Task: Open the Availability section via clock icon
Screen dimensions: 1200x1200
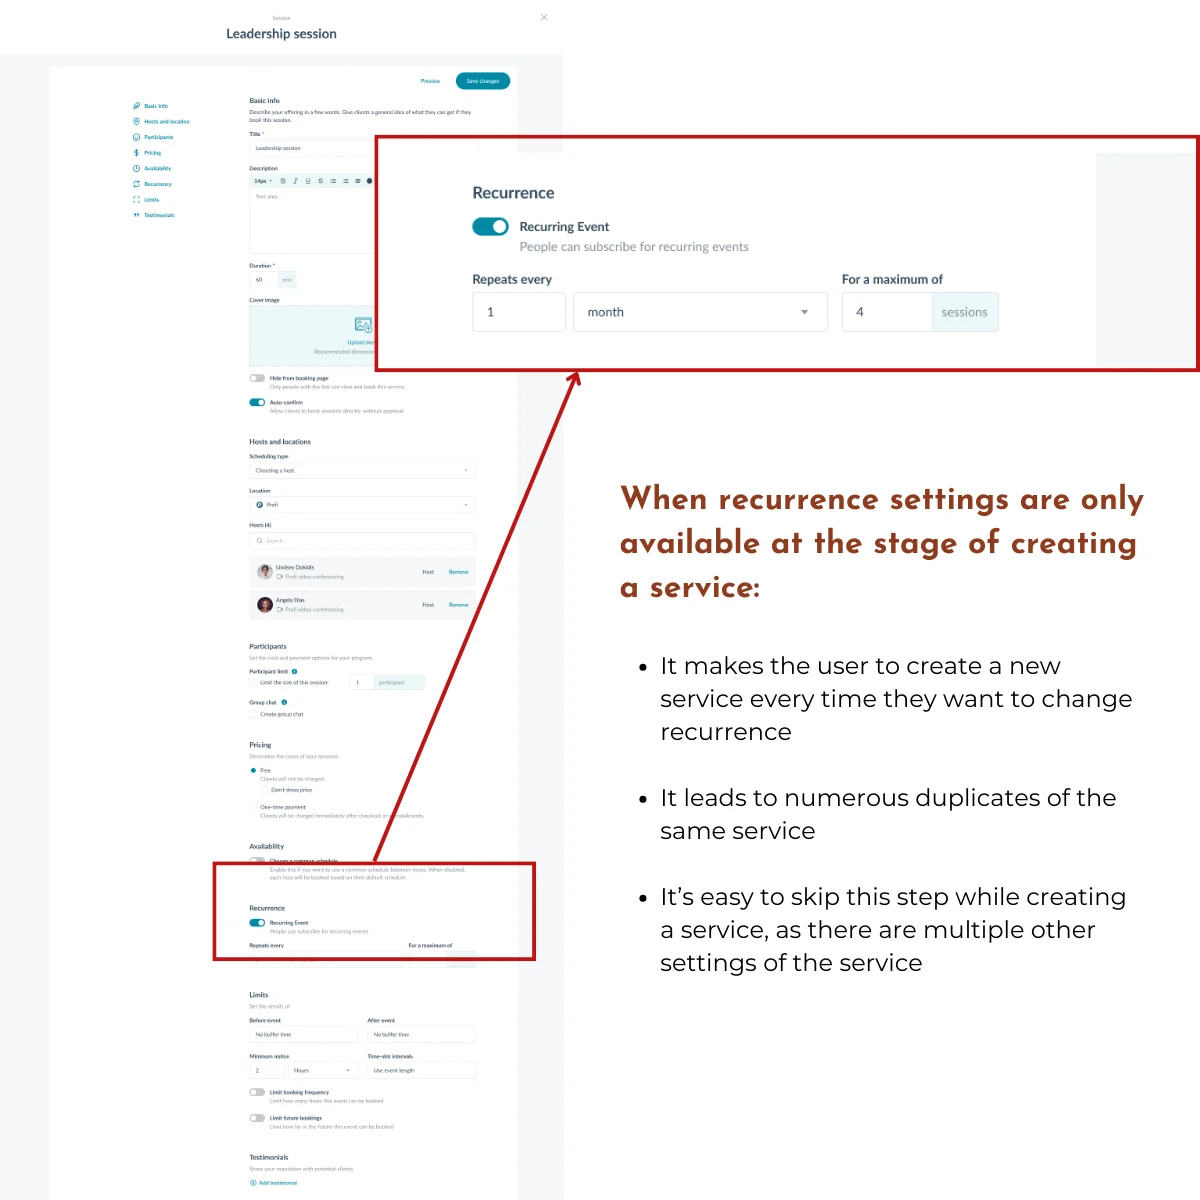Action: click(137, 168)
